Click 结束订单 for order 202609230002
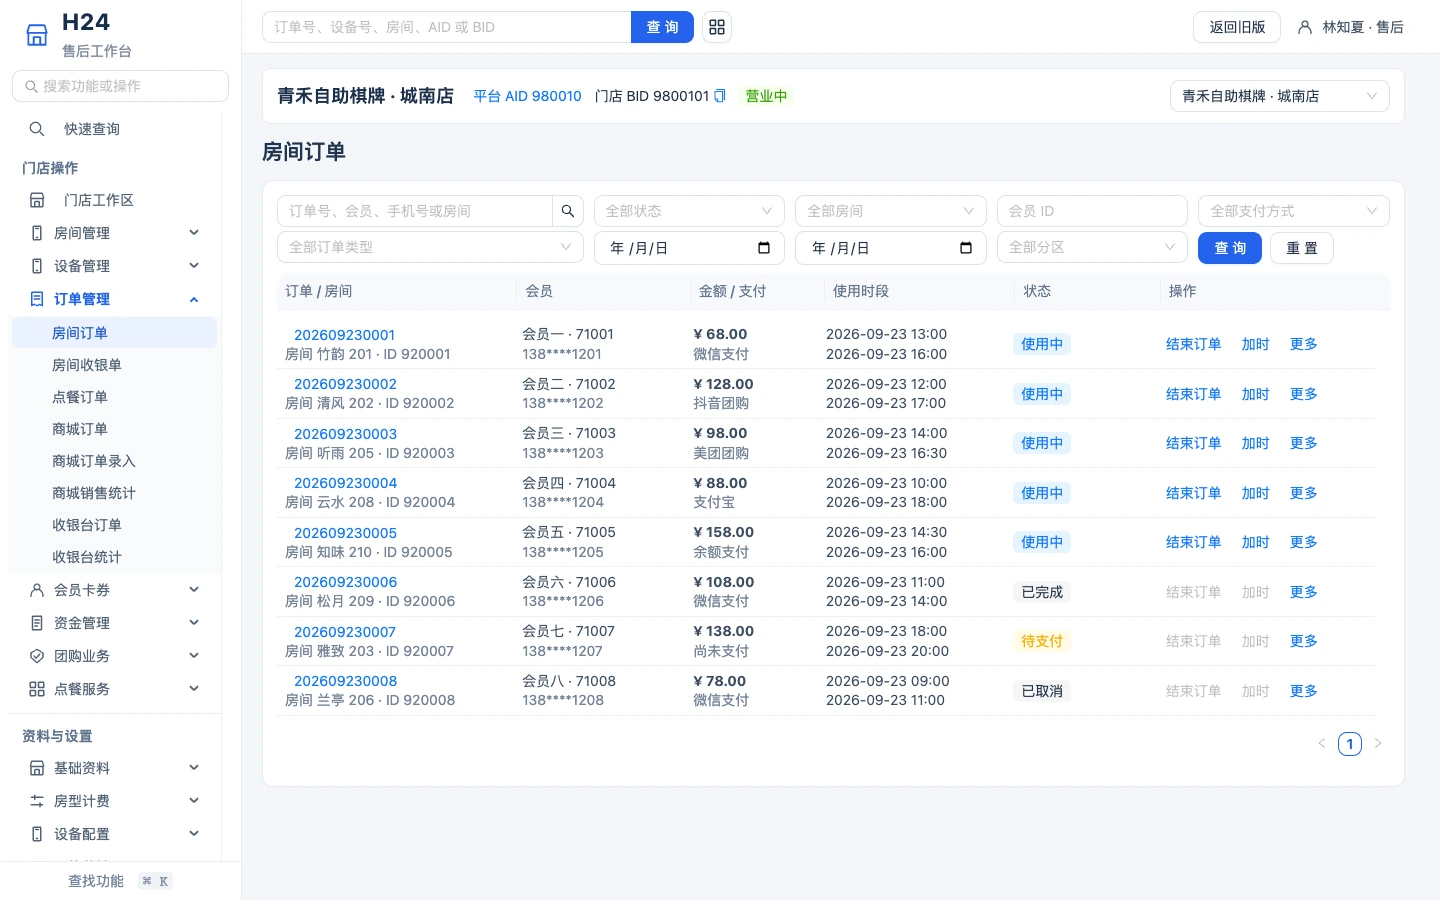This screenshot has height=900, width=1440. pyautogui.click(x=1193, y=394)
